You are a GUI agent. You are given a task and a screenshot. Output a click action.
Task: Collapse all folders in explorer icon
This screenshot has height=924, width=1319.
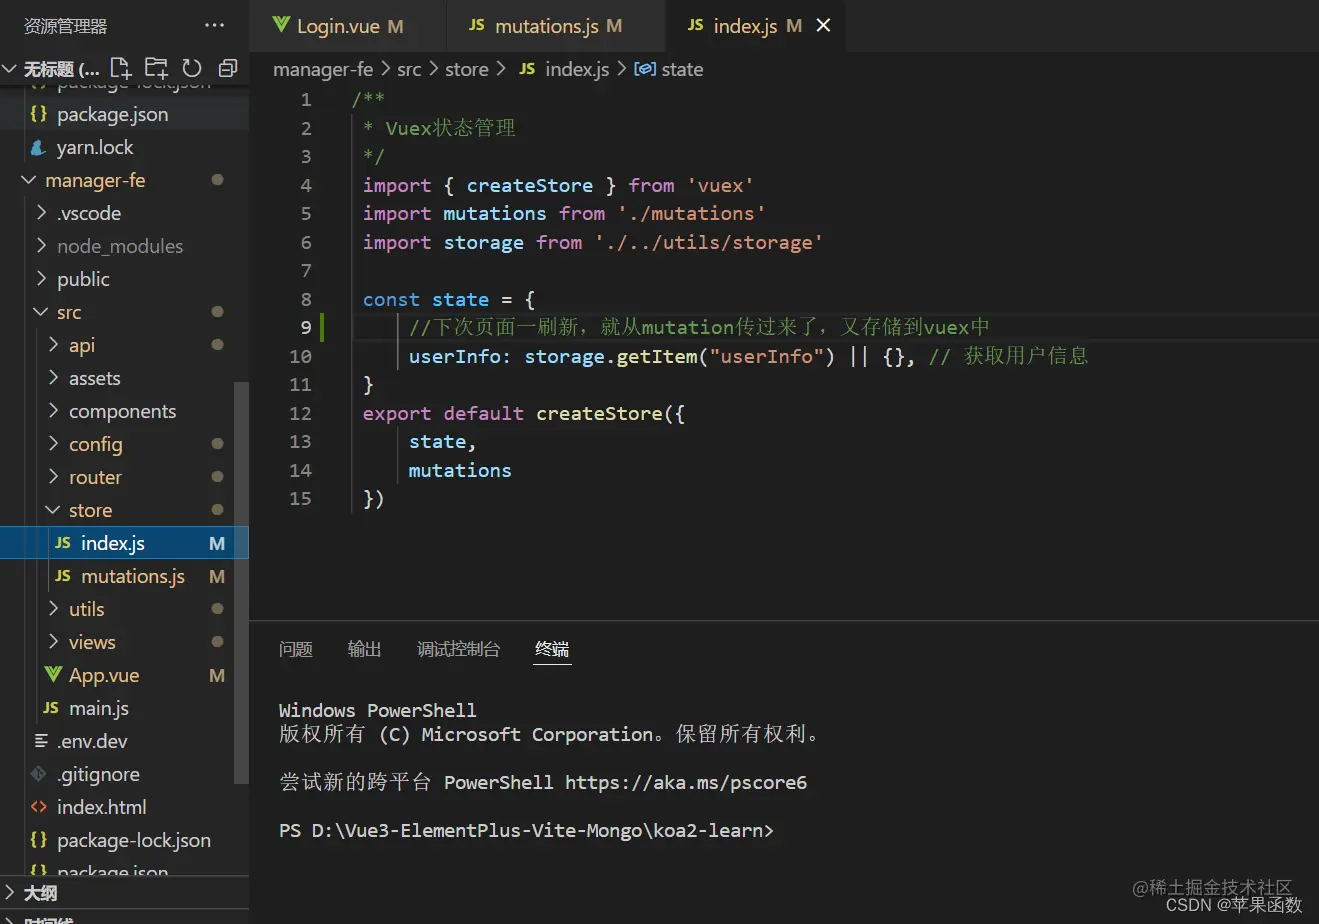point(228,68)
